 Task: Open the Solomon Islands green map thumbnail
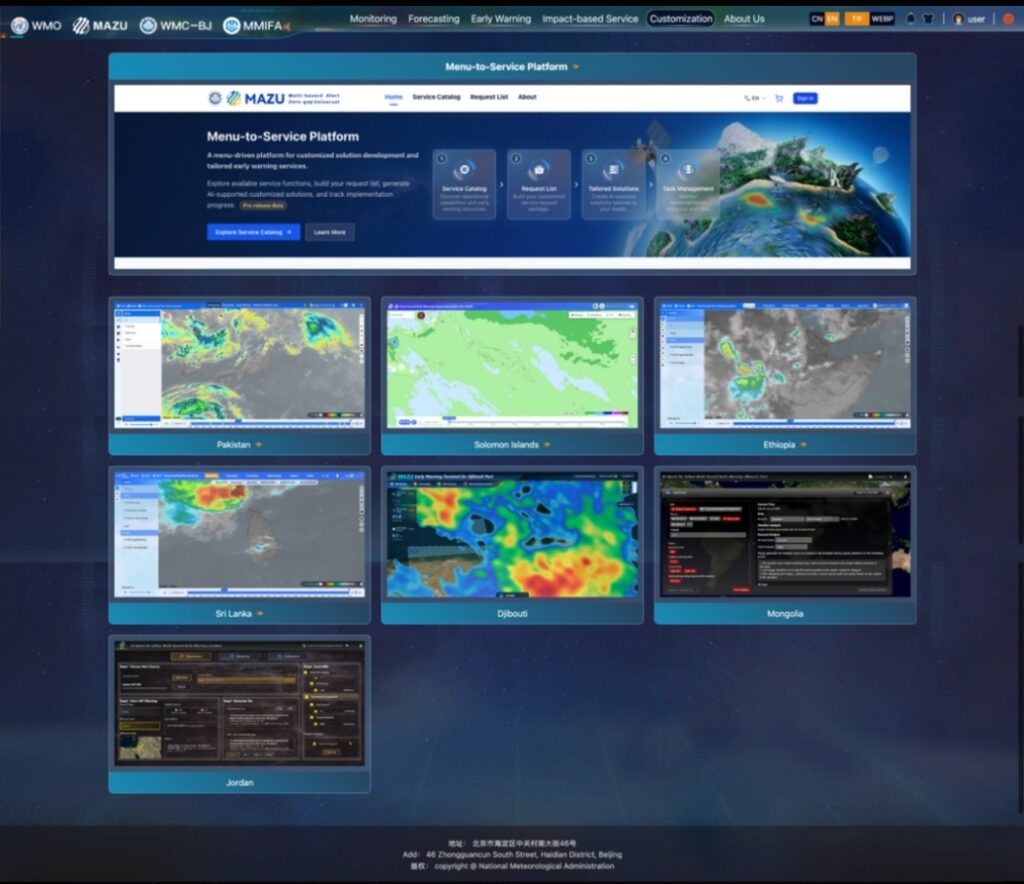coord(513,365)
